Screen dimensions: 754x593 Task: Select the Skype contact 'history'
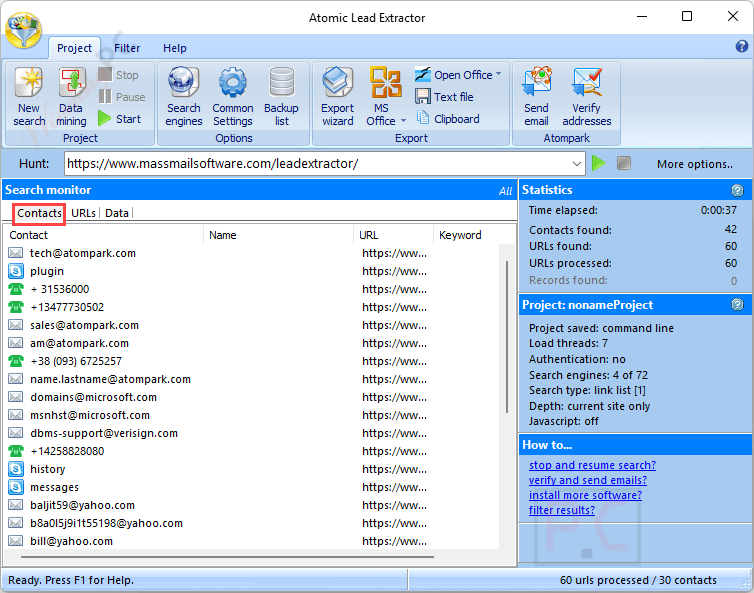[252, 469]
